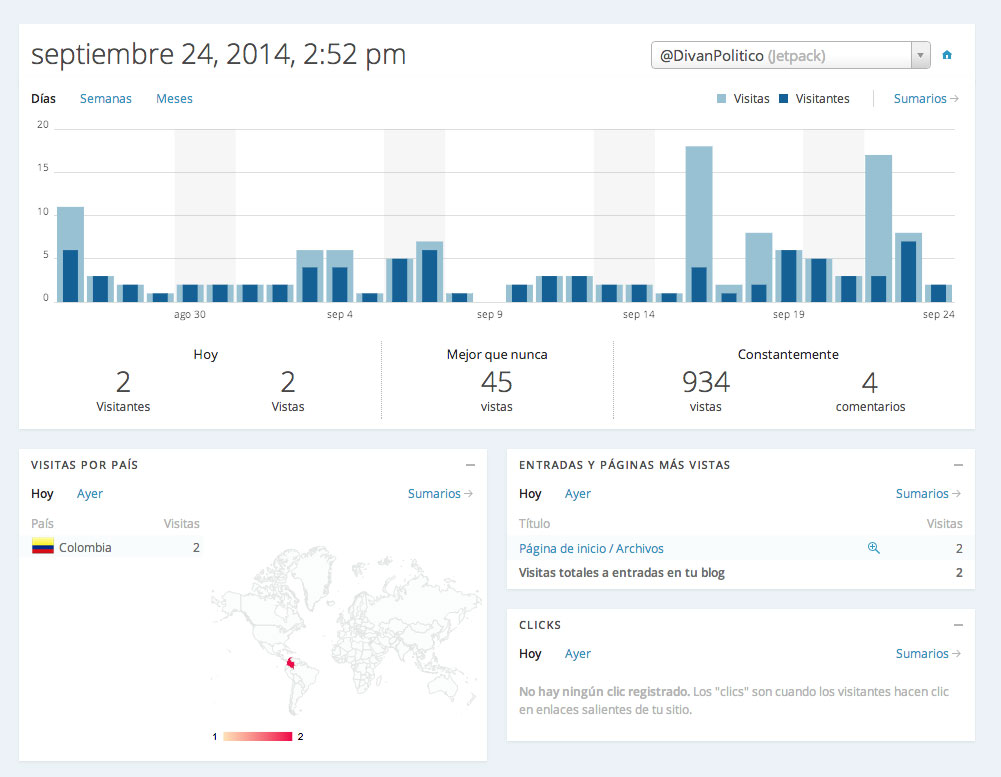The height and width of the screenshot is (777, 1001).
Task: Switch the chart to Meses
Action: pos(174,99)
